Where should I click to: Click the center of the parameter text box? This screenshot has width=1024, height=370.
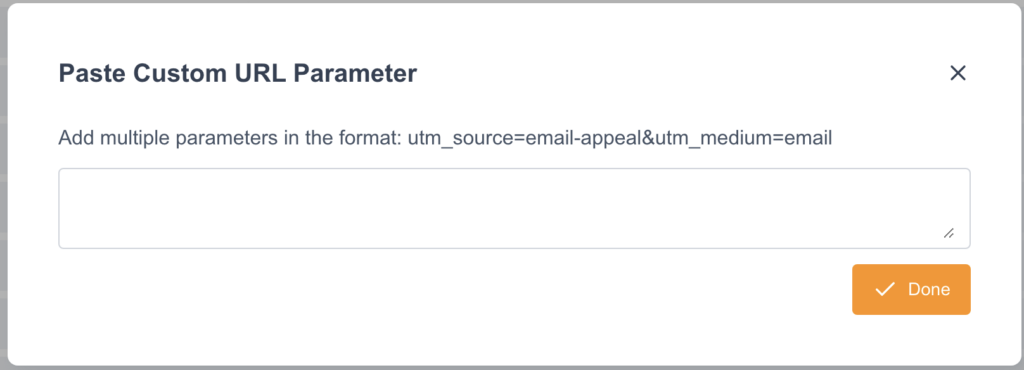click(x=514, y=208)
